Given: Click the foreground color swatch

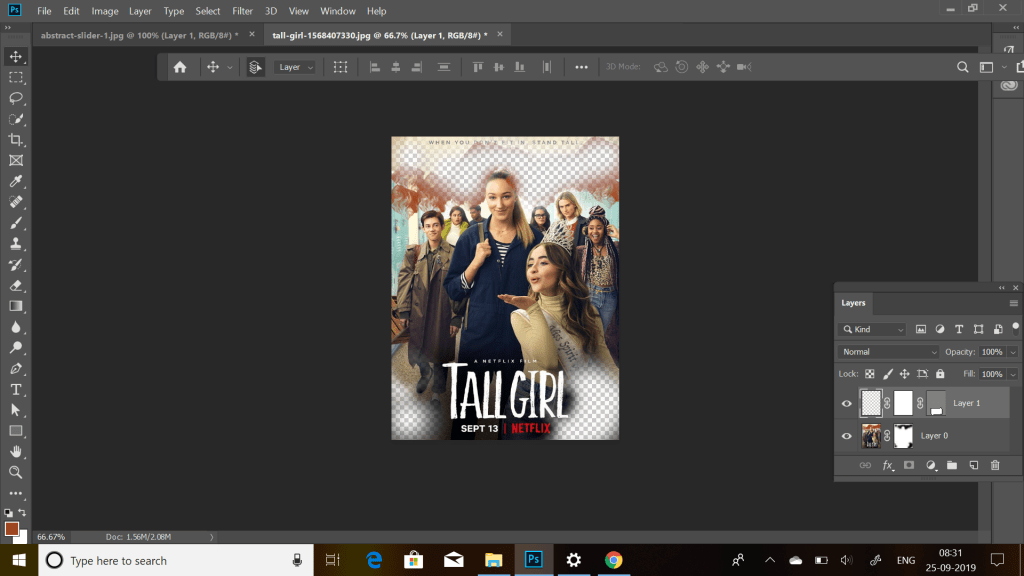Looking at the screenshot, I should pyautogui.click(x=11, y=528).
